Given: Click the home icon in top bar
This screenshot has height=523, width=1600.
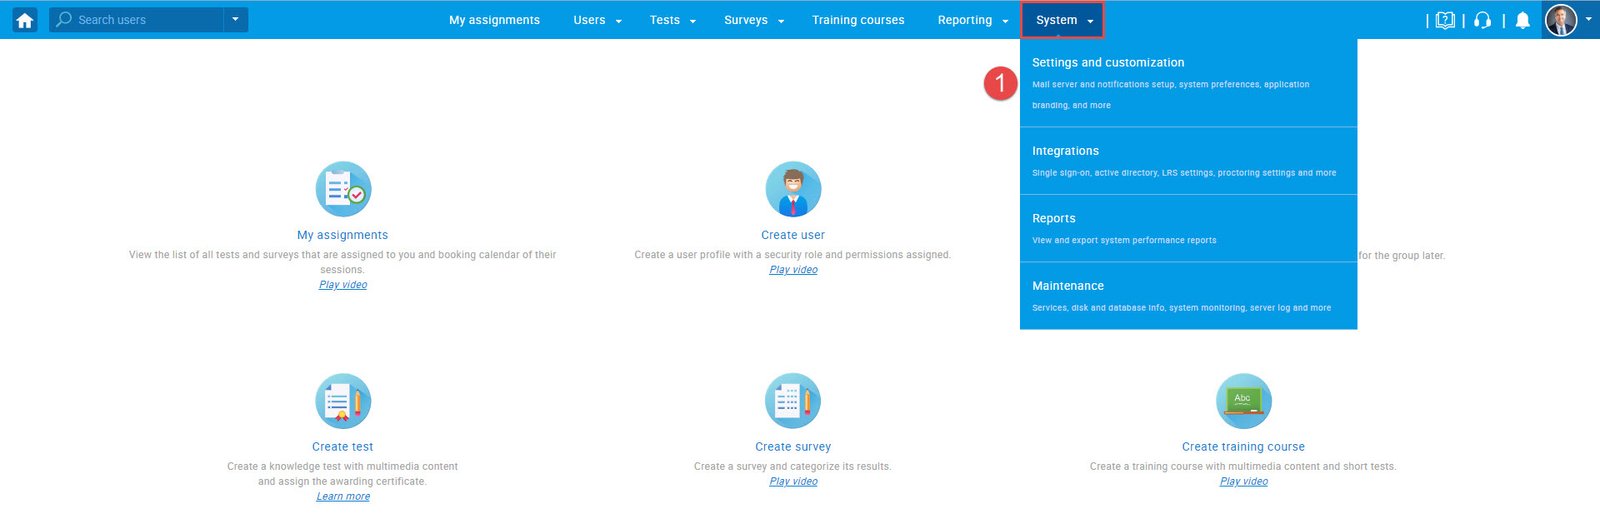Looking at the screenshot, I should pyautogui.click(x=25, y=20).
